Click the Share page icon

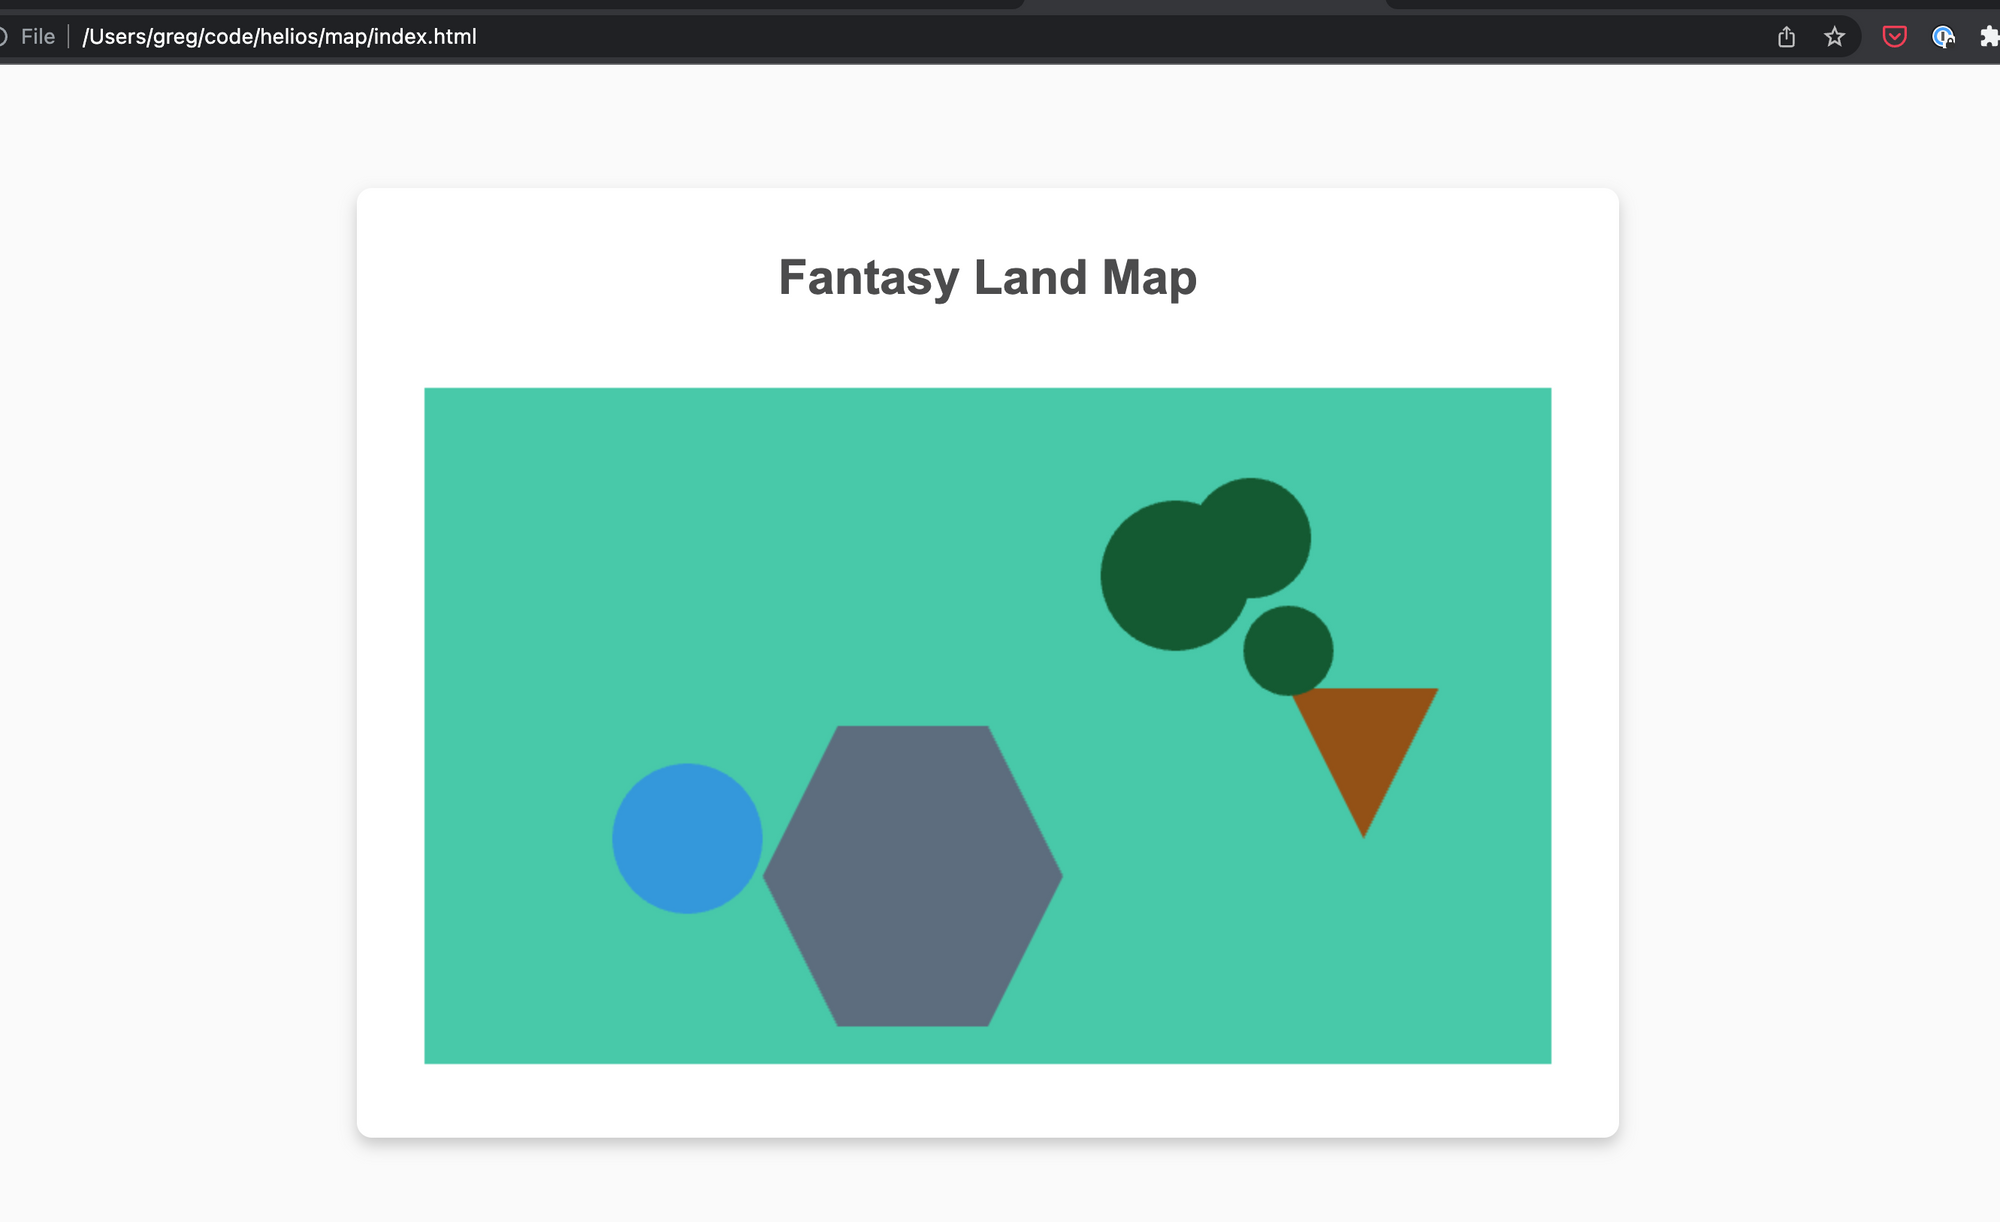[x=1786, y=37]
